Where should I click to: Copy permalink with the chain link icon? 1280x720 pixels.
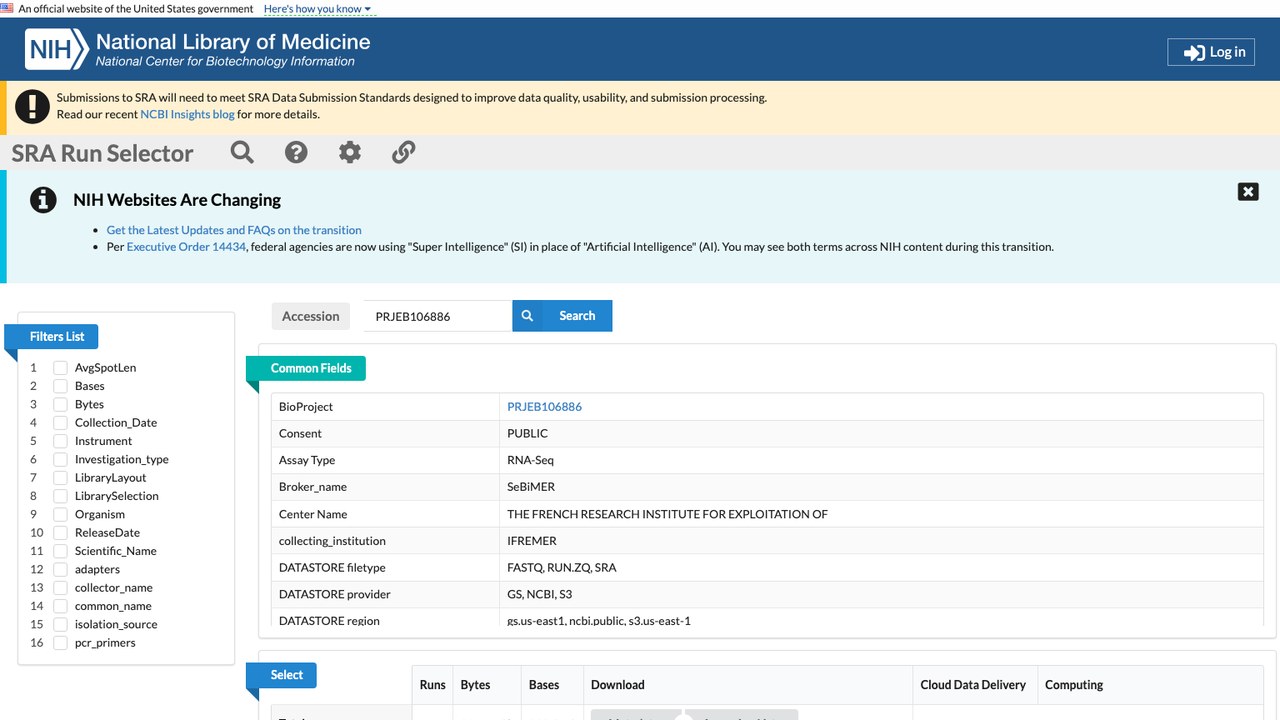pyautogui.click(x=403, y=152)
